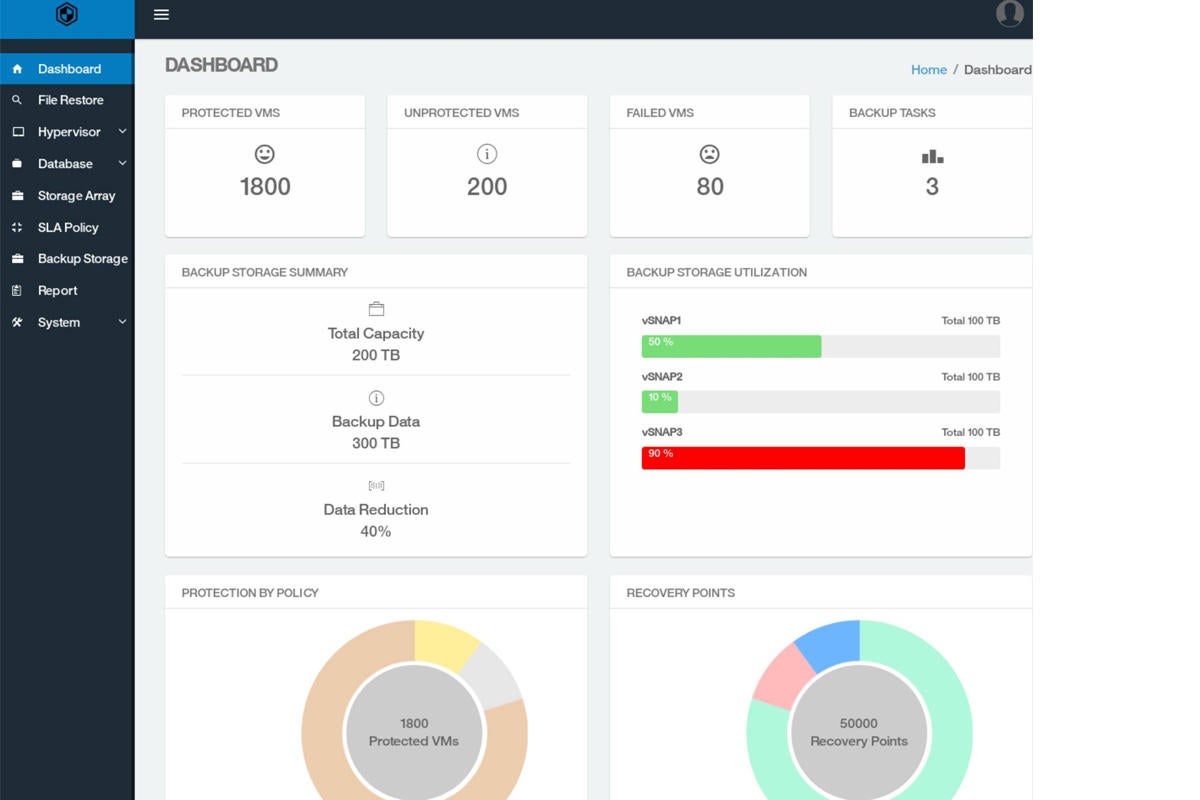
Task: Click the 50000 Recovery Points donut center
Action: click(x=859, y=732)
